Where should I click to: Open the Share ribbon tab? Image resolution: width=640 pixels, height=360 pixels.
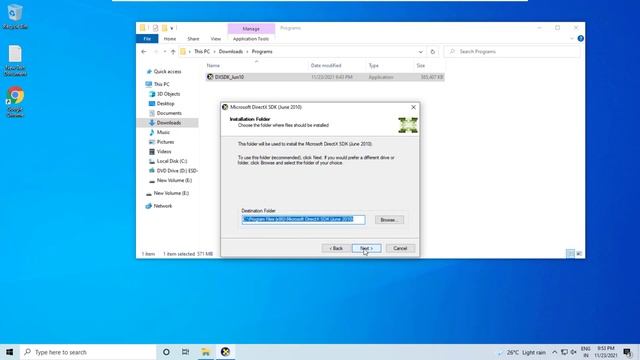tap(193, 39)
